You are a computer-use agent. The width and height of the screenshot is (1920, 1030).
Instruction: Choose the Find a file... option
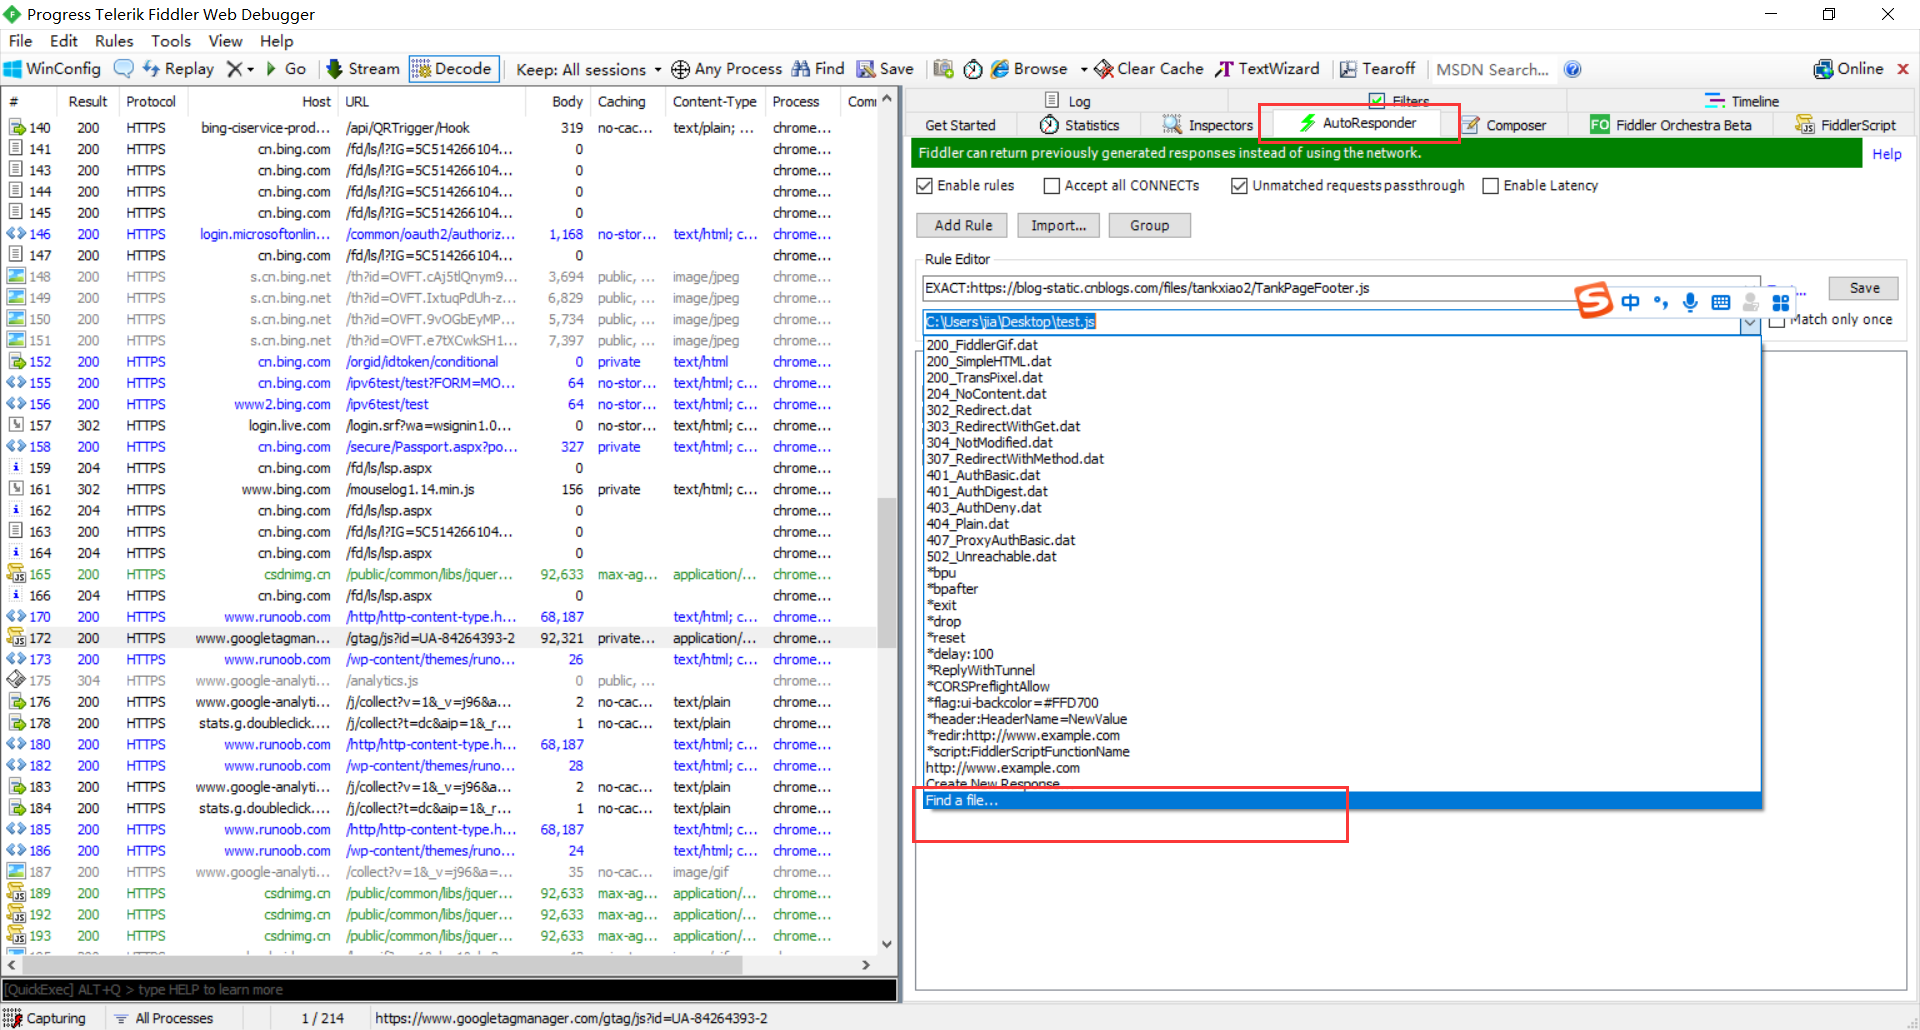[1341, 800]
